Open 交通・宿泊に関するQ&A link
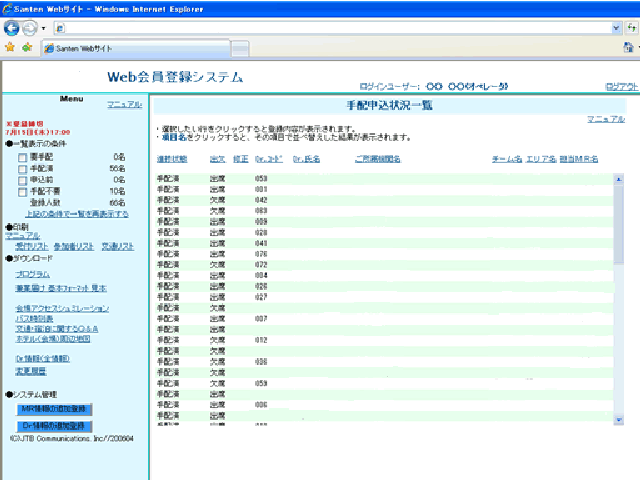The image size is (640, 480). (x=57, y=329)
